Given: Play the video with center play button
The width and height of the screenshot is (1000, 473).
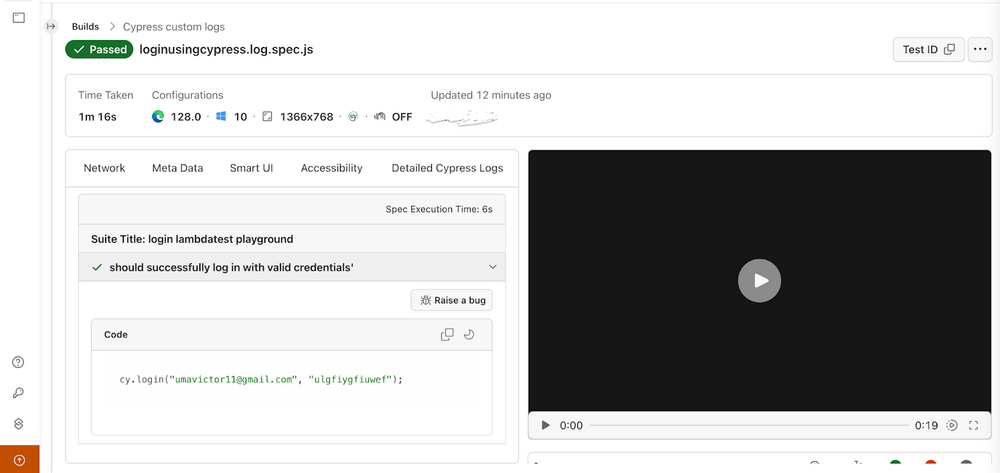Looking at the screenshot, I should (760, 280).
